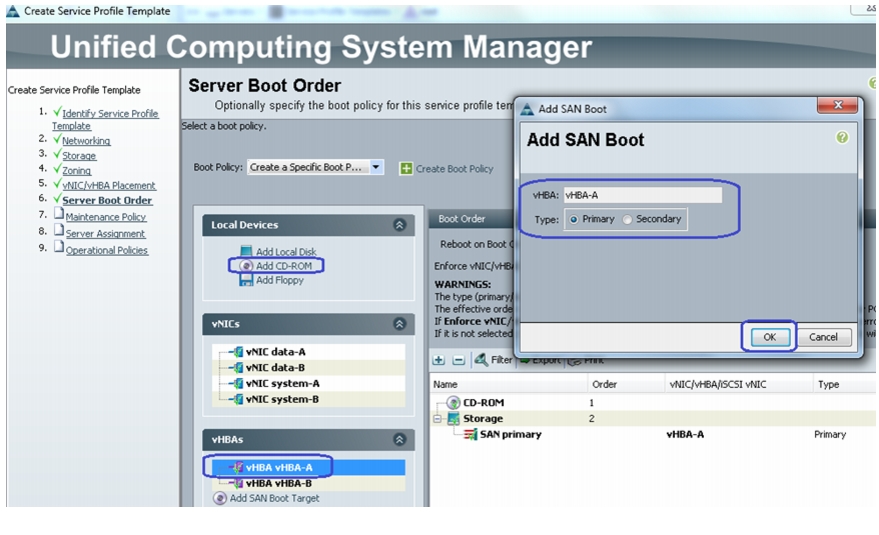
Task: Go to Server Assignment step
Action: pyautogui.click(x=105, y=233)
